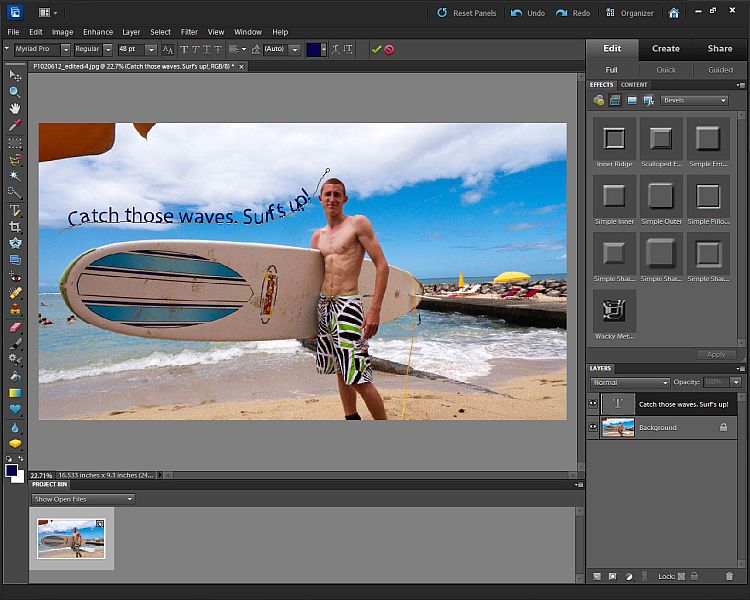
Task: Click the Undo button
Action: pyautogui.click(x=528, y=13)
